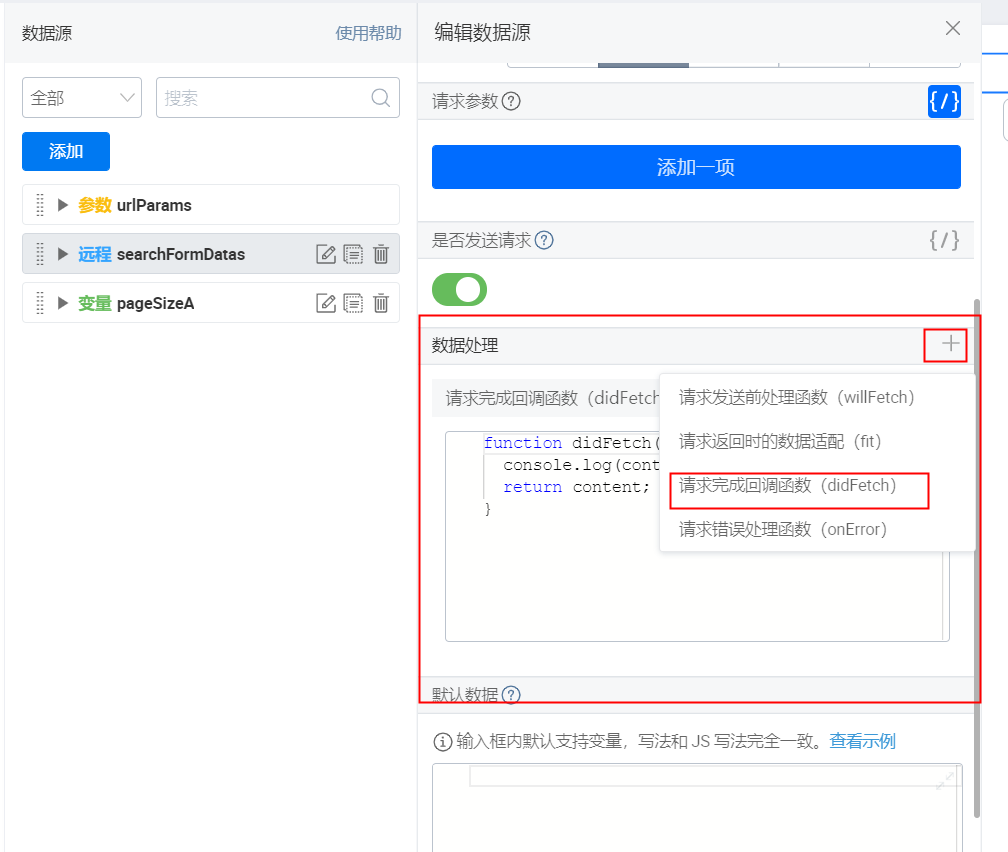Edit the pageSizeA variable
Image resolution: width=1008 pixels, height=852 pixels.
326,304
